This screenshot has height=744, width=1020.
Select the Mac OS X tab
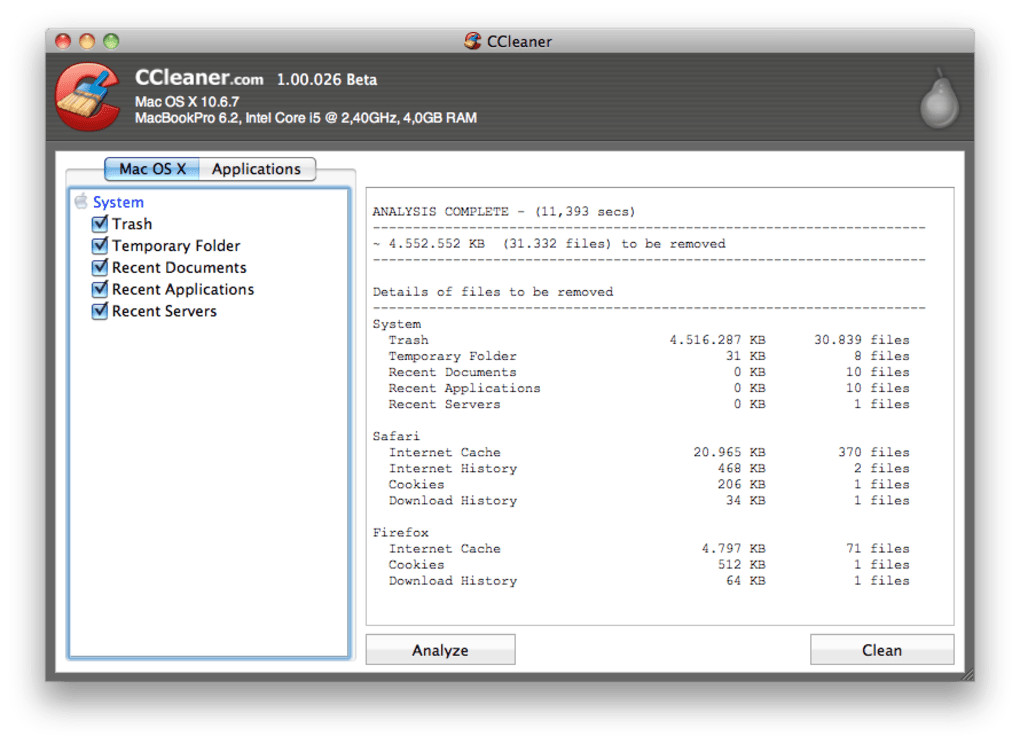(x=152, y=169)
